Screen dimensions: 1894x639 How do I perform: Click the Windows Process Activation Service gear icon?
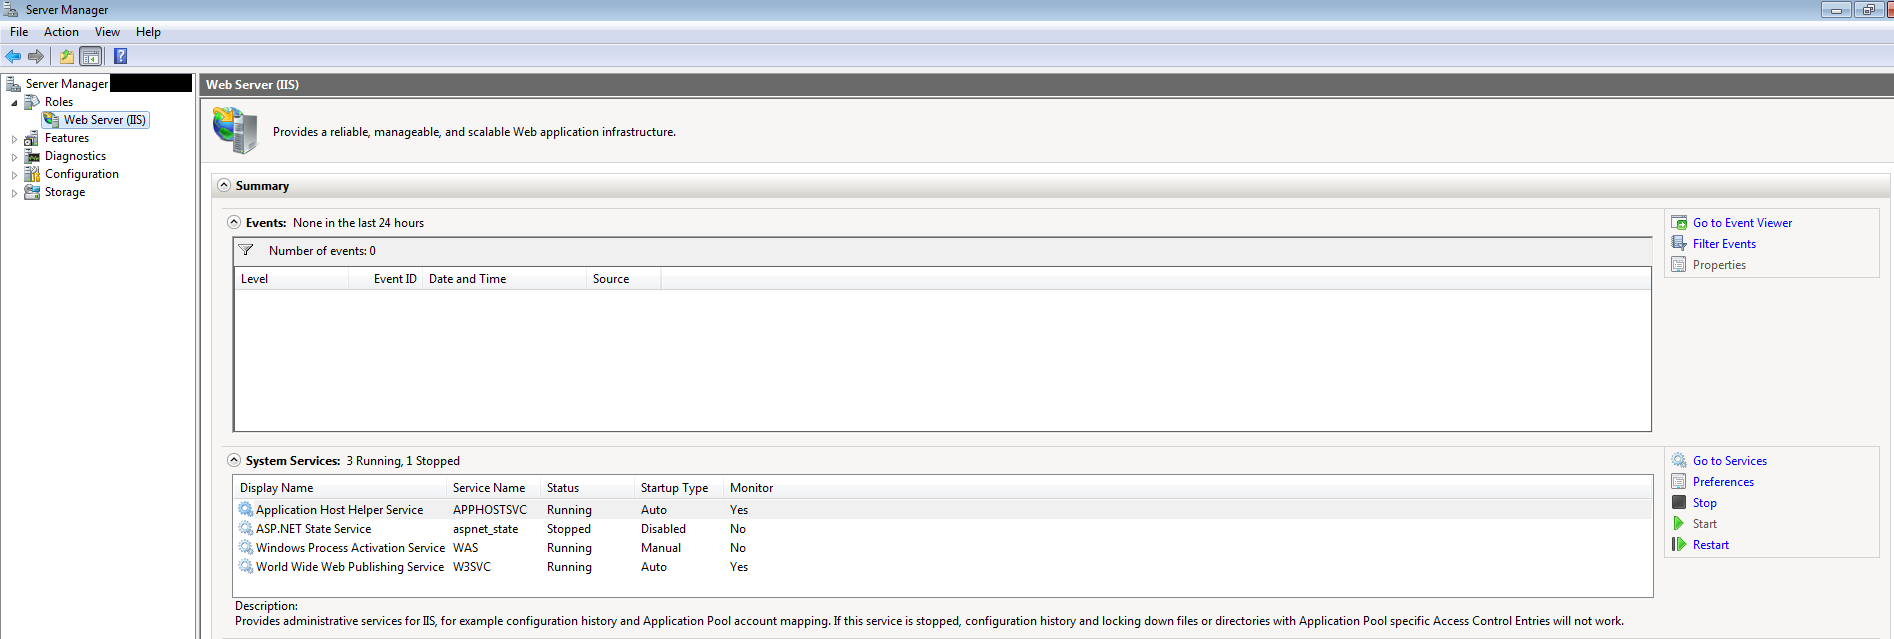pyautogui.click(x=246, y=547)
